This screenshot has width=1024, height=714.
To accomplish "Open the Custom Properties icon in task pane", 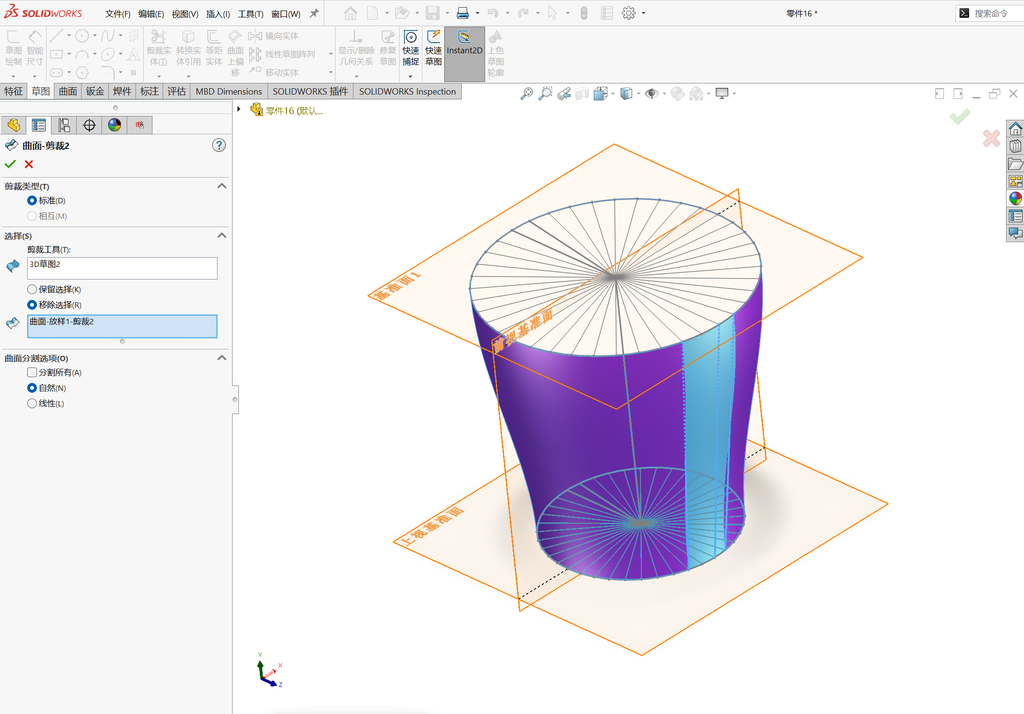I will (1015, 216).
